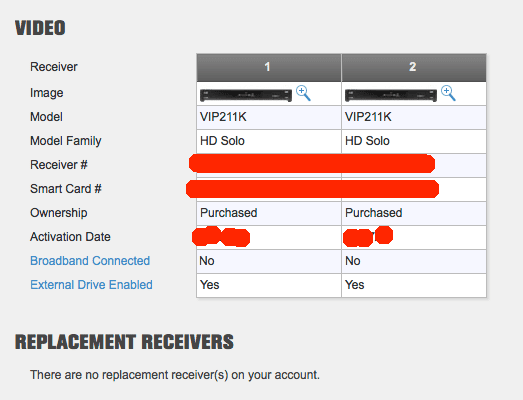Screen dimensions: 523x400
Task: Select VIP211K model cell for receiver 1
Action: [269, 117]
